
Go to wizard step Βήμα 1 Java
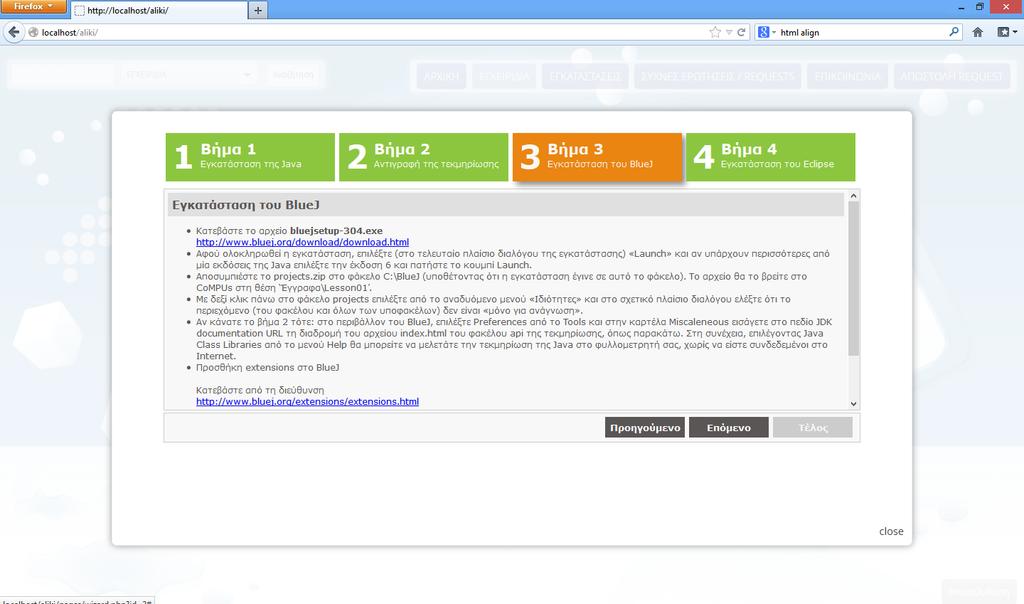pyautogui.click(x=250, y=157)
